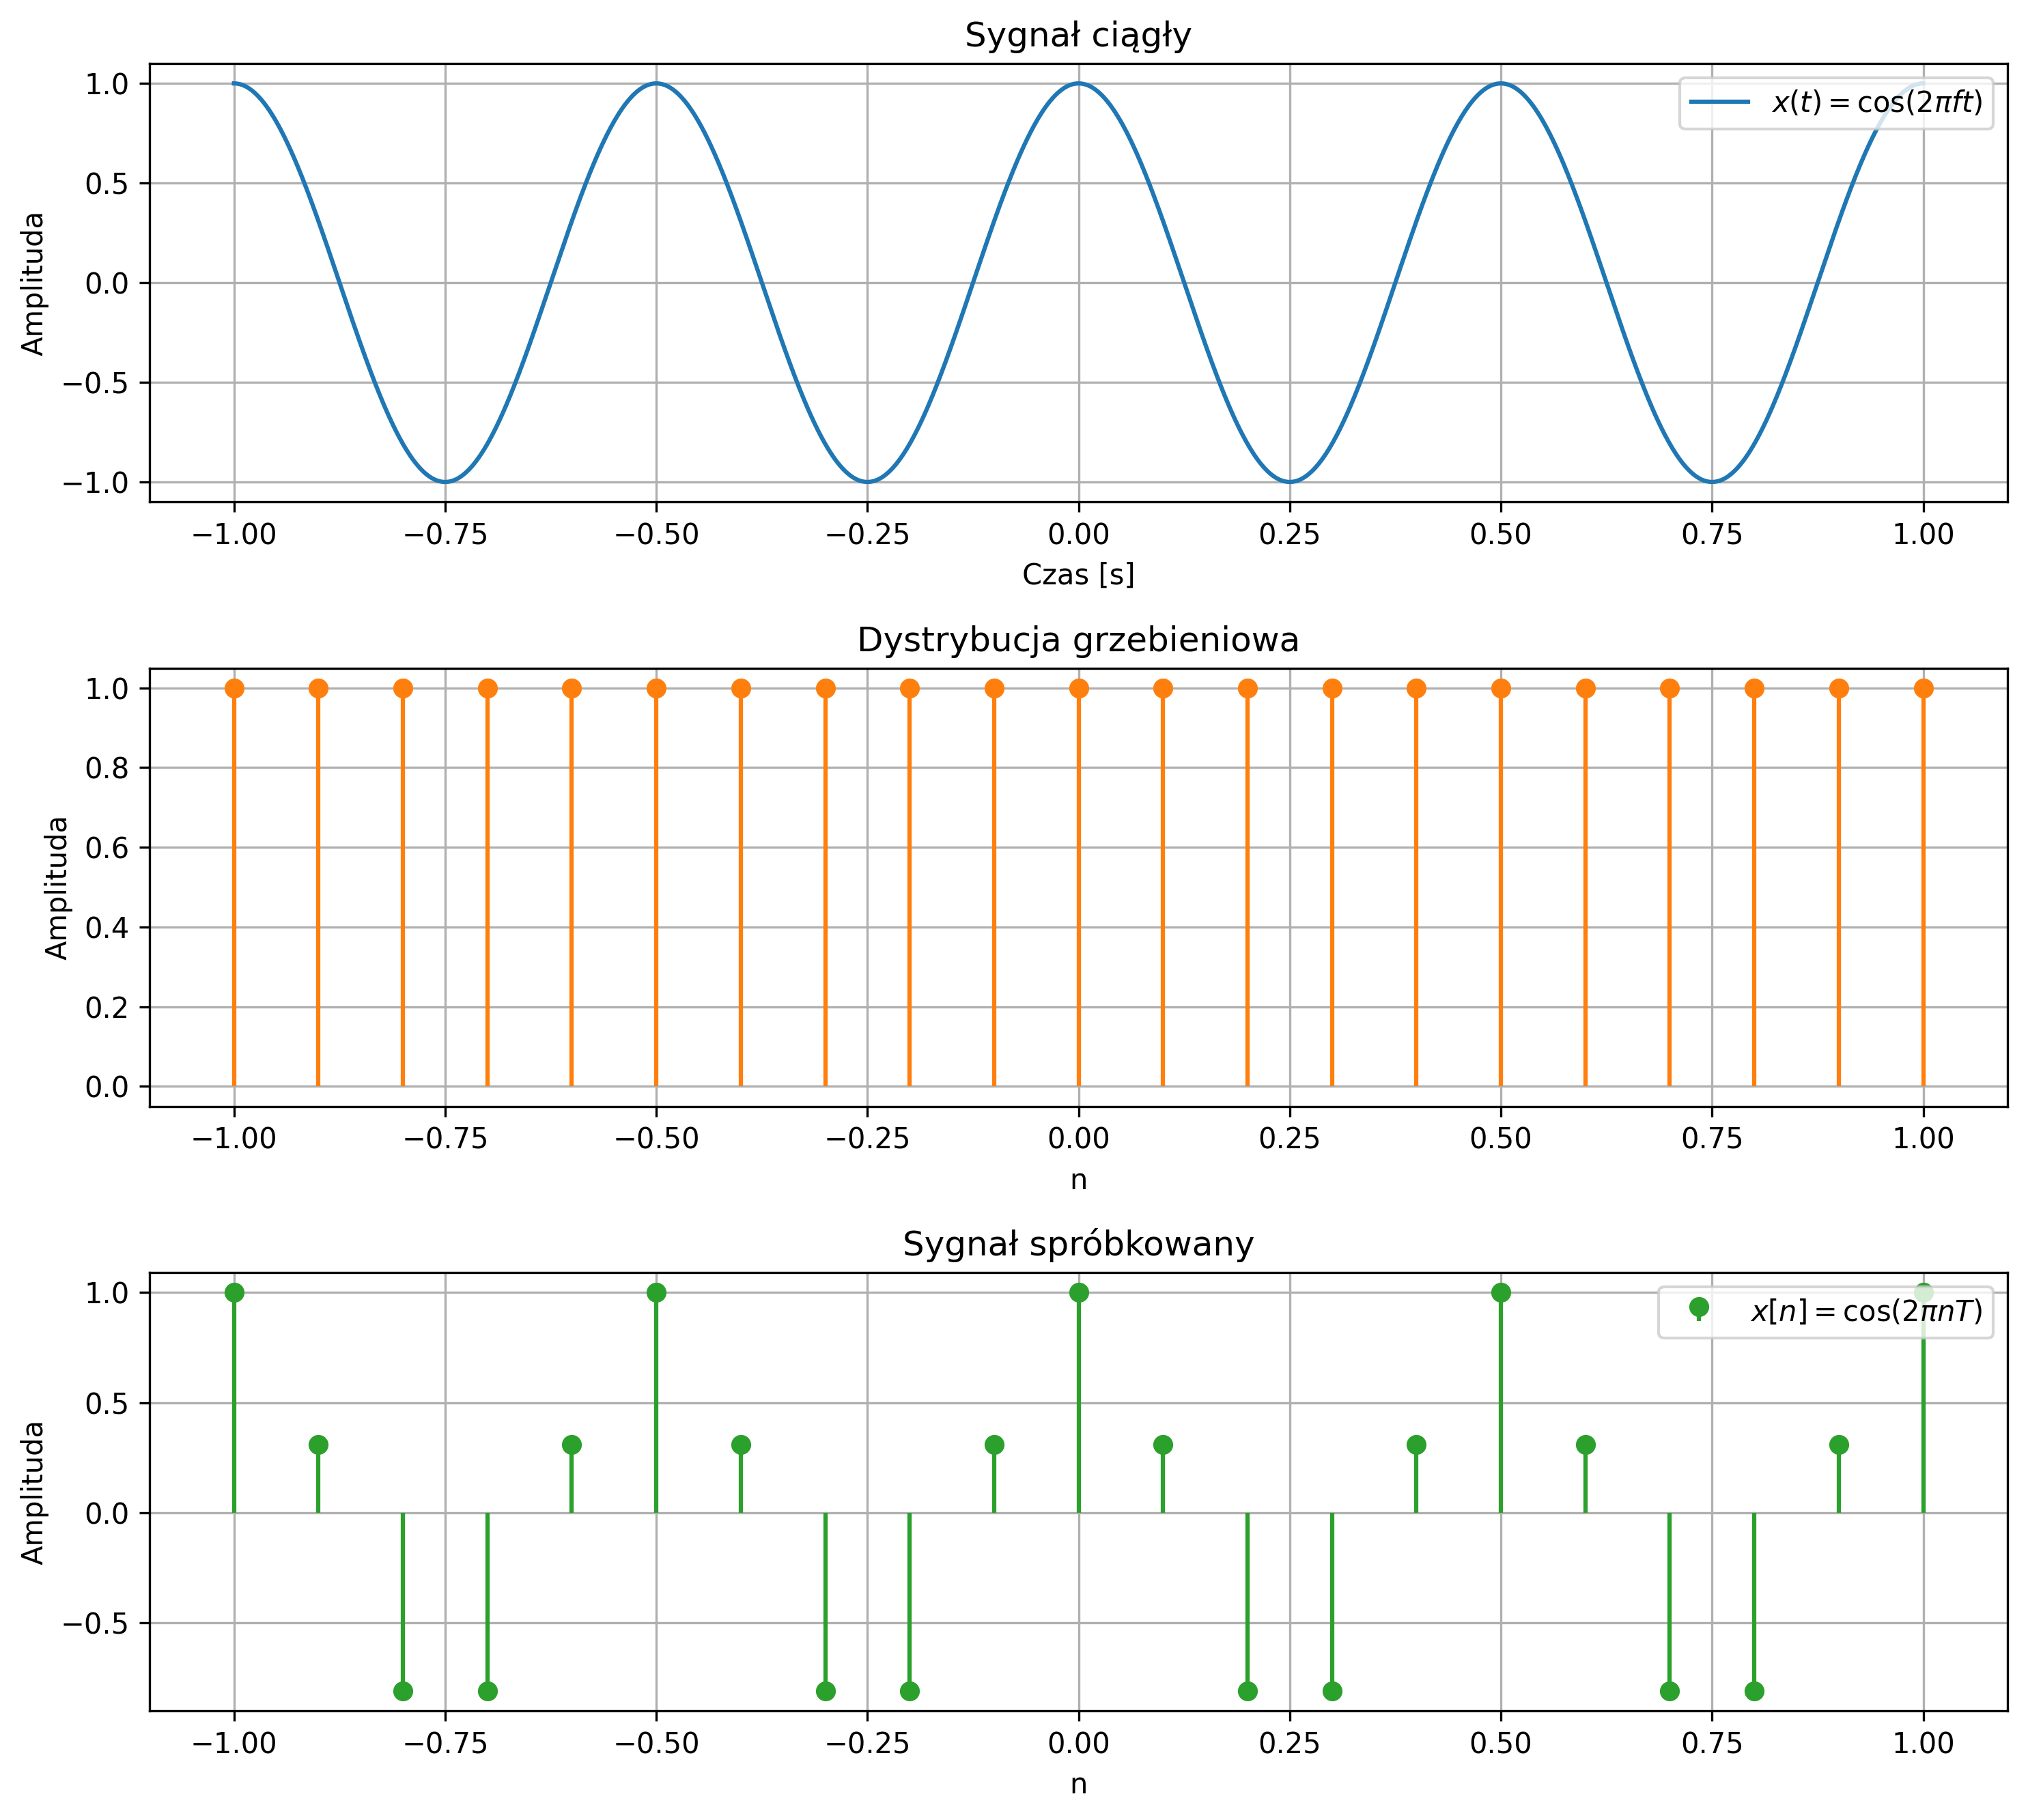Click the blue line sample in the top legend
The height and width of the screenshot is (1820, 2028).
tap(1720, 103)
